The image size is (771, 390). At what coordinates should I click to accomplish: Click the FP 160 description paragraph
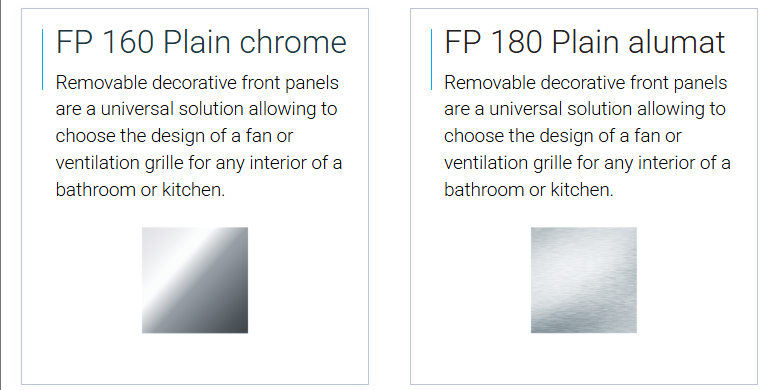[x=199, y=136]
